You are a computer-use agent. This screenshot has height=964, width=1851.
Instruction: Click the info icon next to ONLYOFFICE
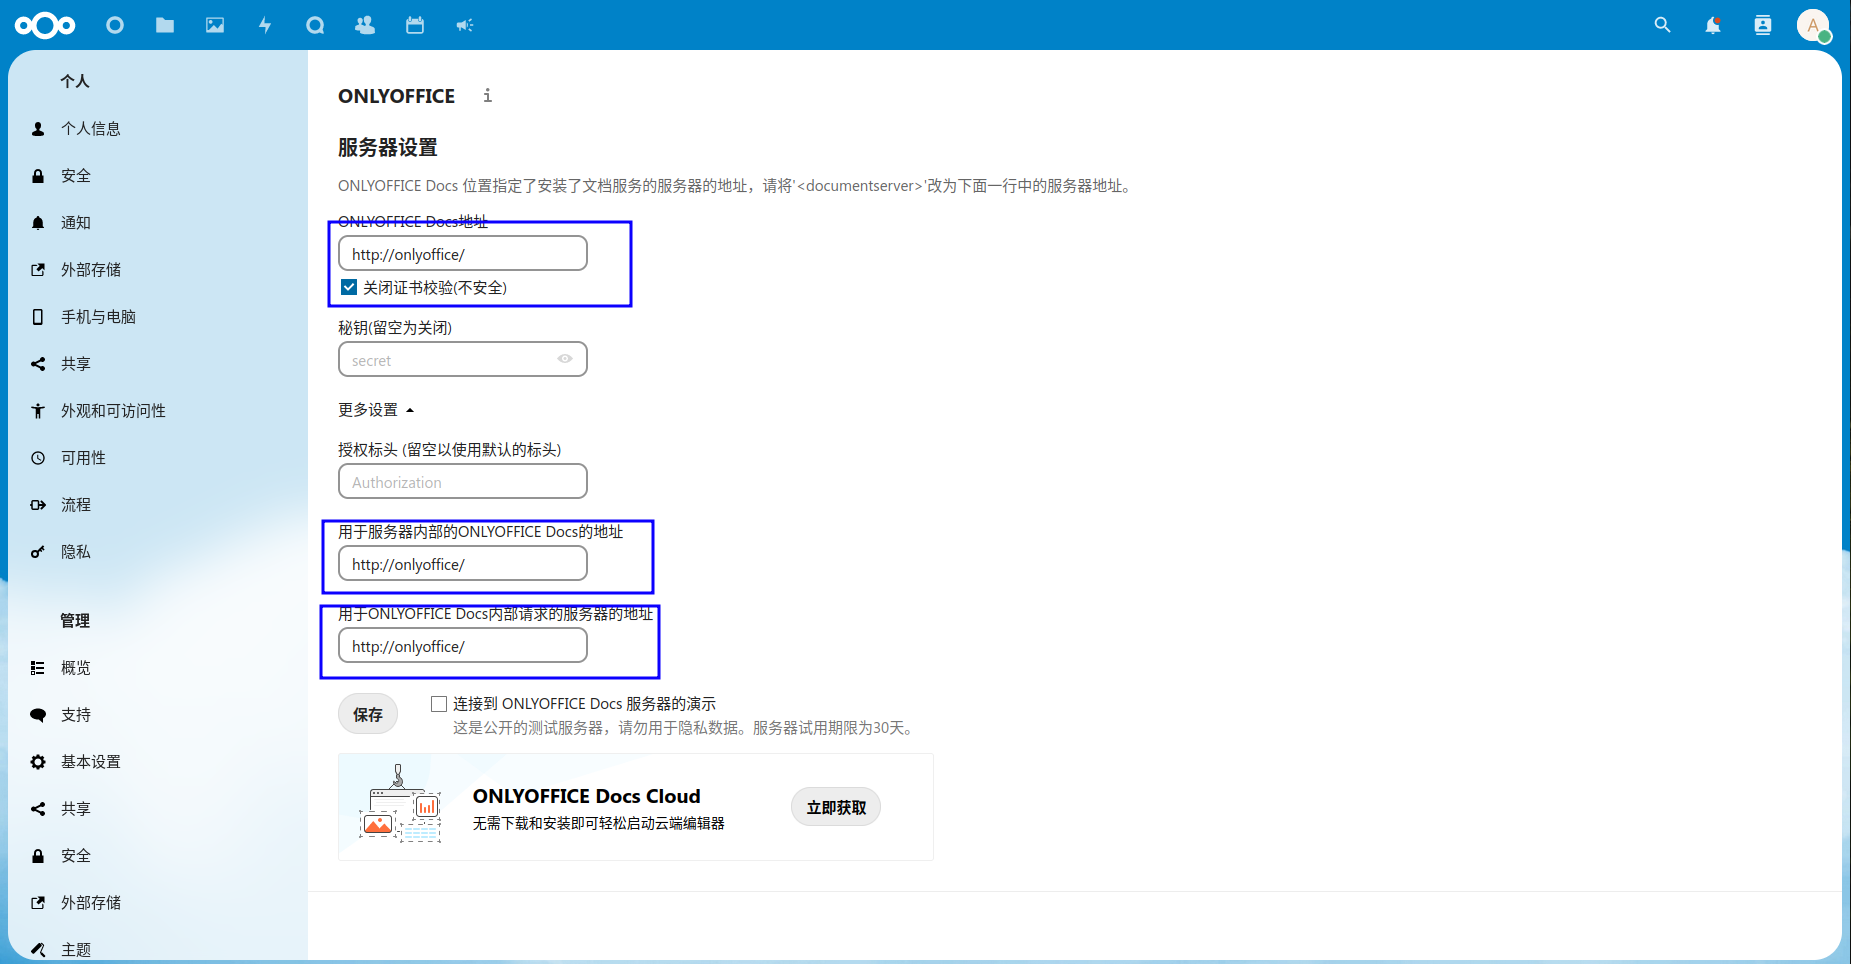click(x=487, y=96)
